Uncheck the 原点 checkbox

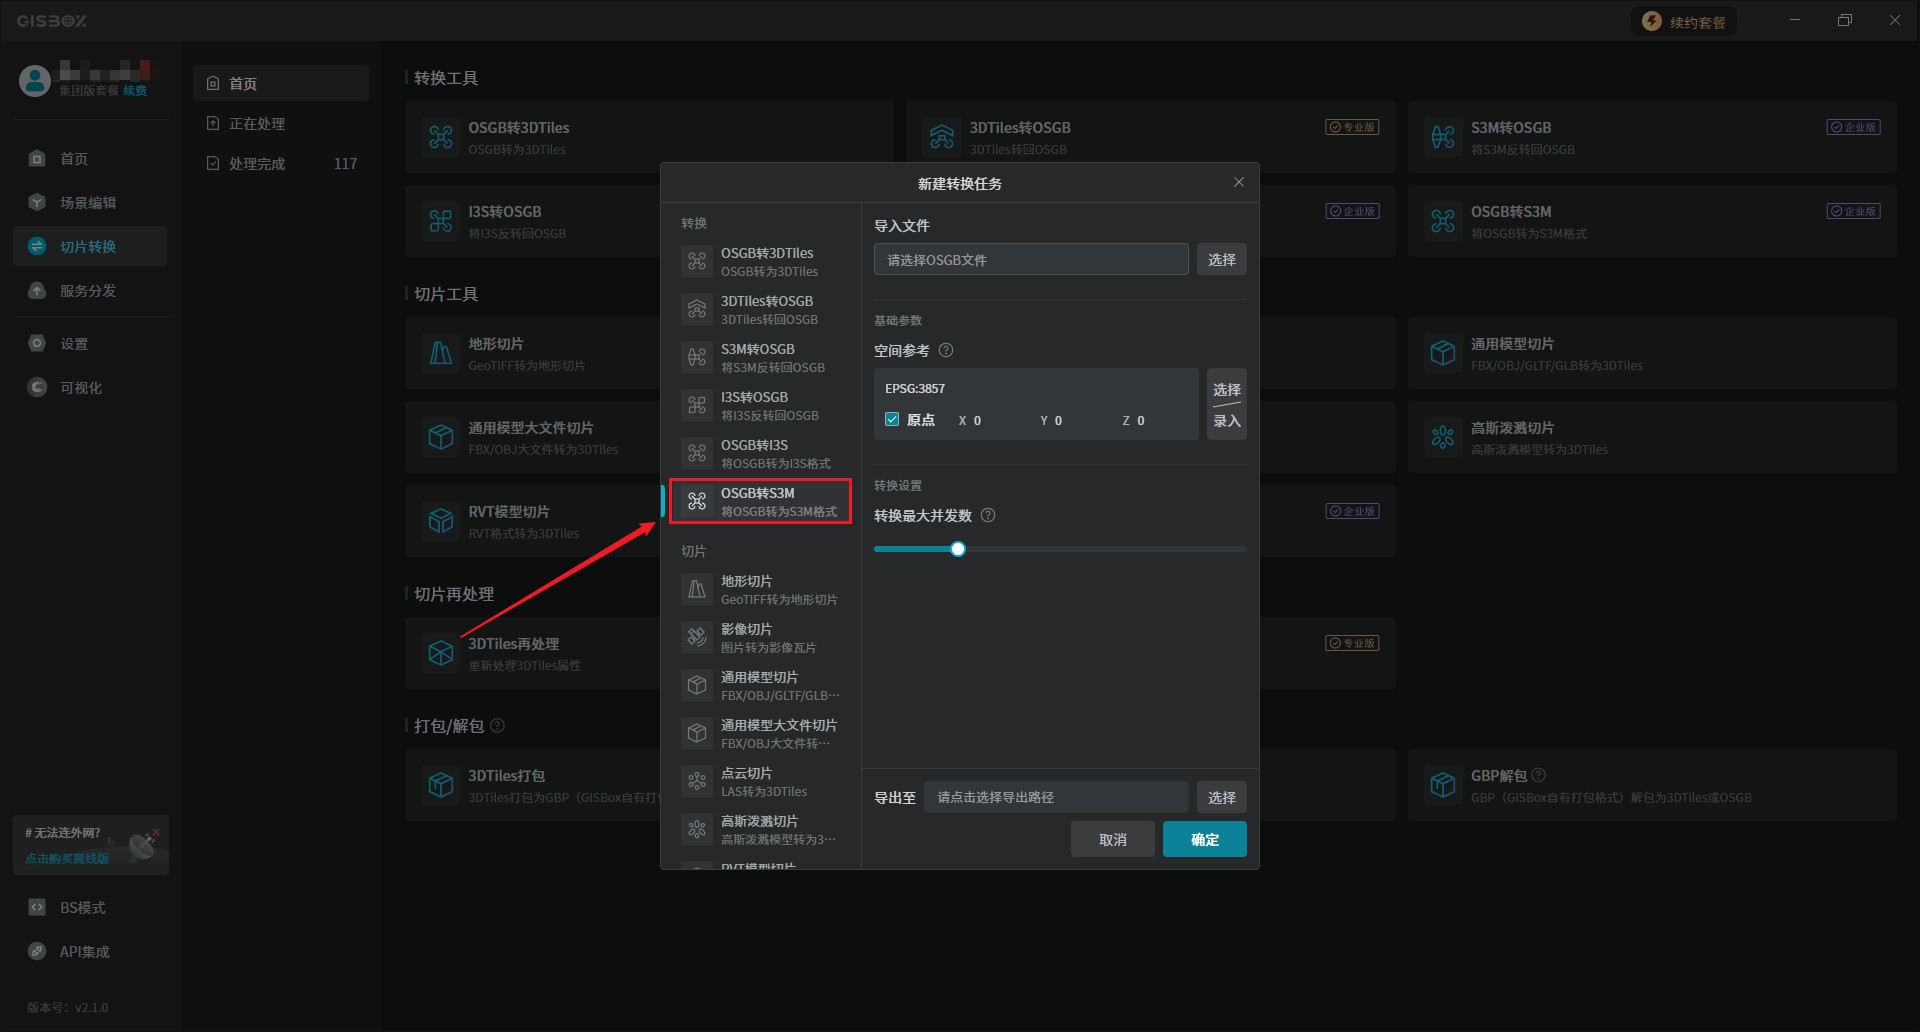[x=892, y=420]
